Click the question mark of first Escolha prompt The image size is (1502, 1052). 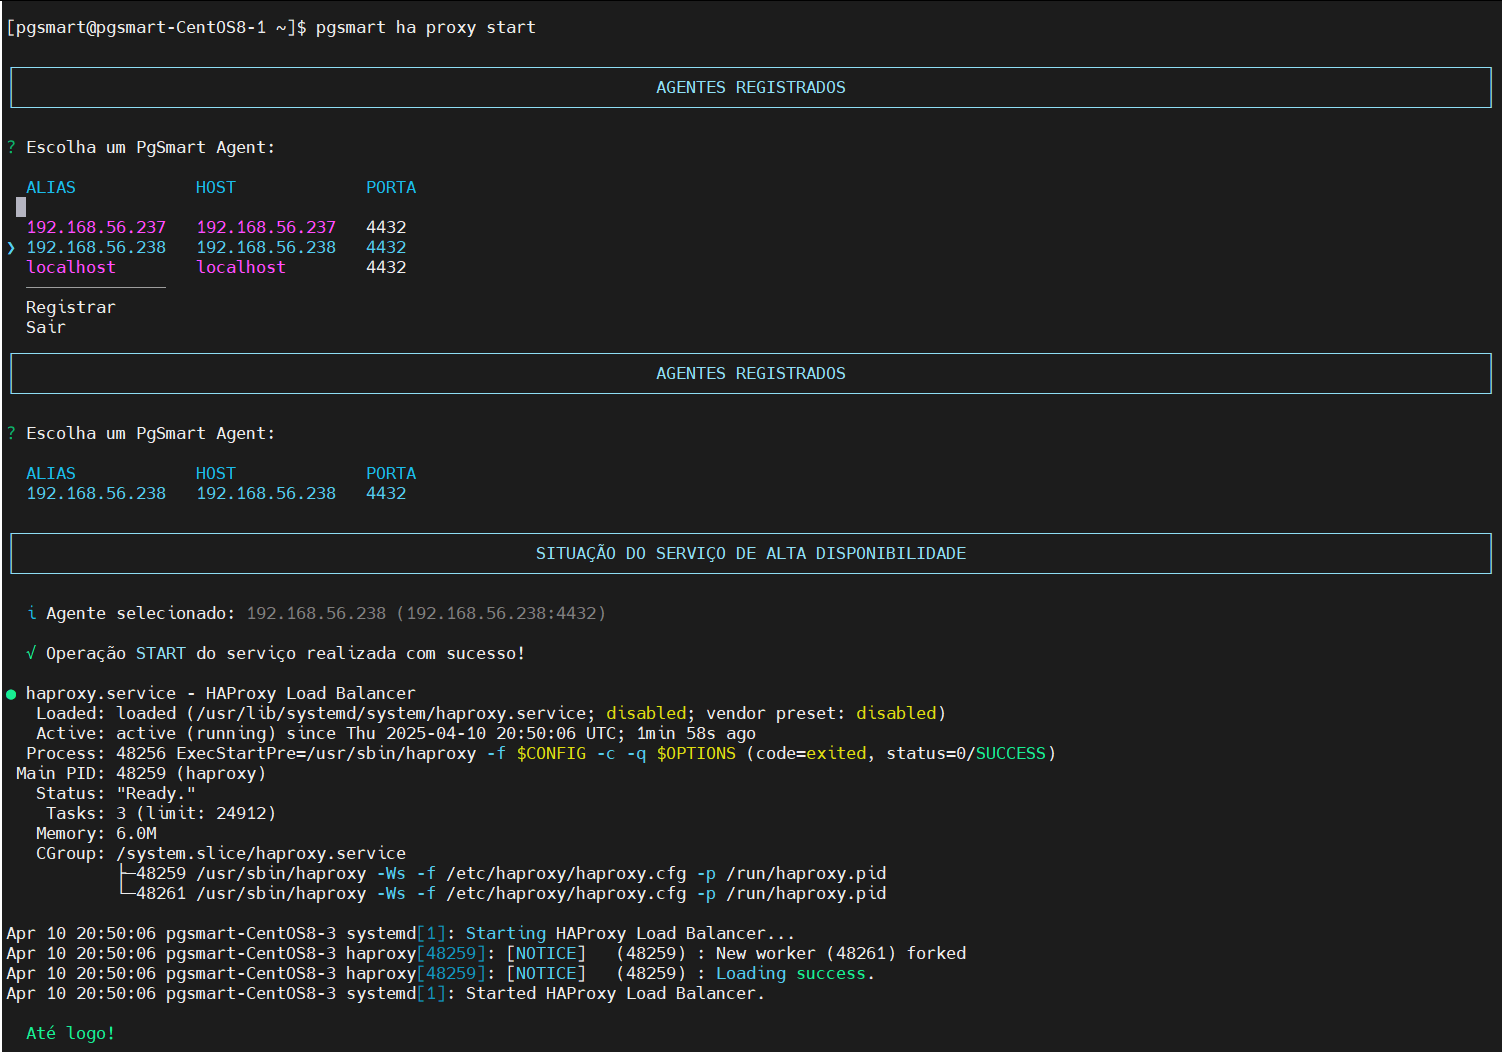click(11, 147)
